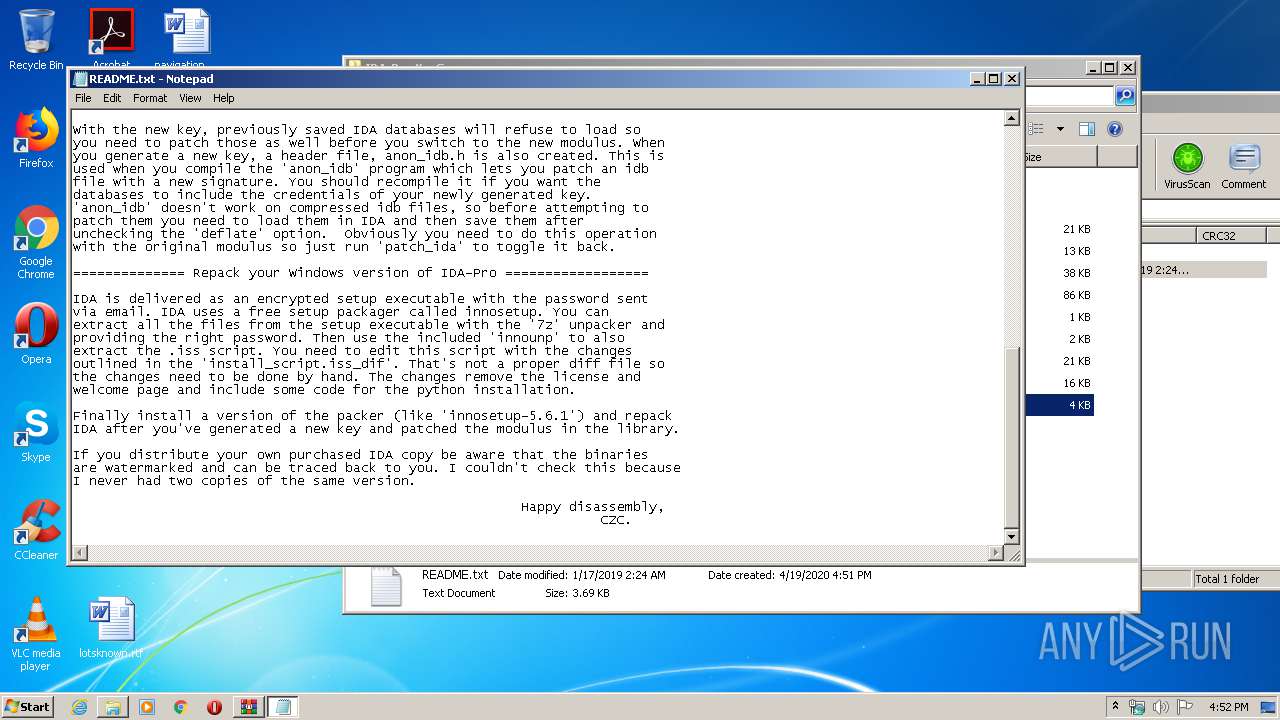Click the Action Center flag tray icon

[x=1185, y=706]
